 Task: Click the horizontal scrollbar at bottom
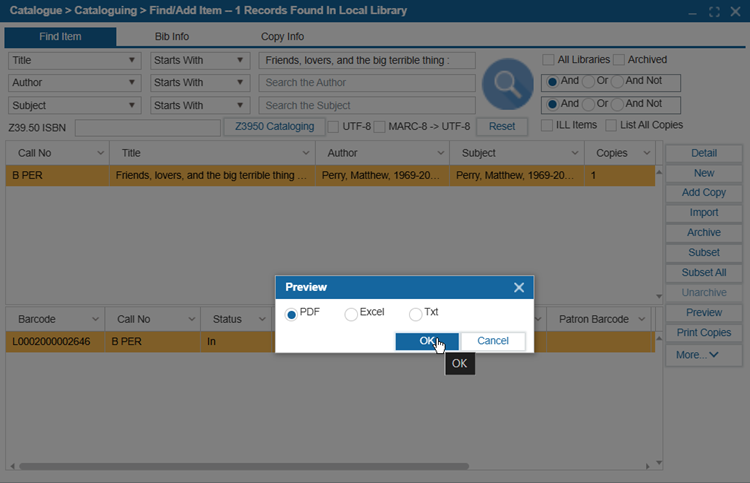(244, 466)
